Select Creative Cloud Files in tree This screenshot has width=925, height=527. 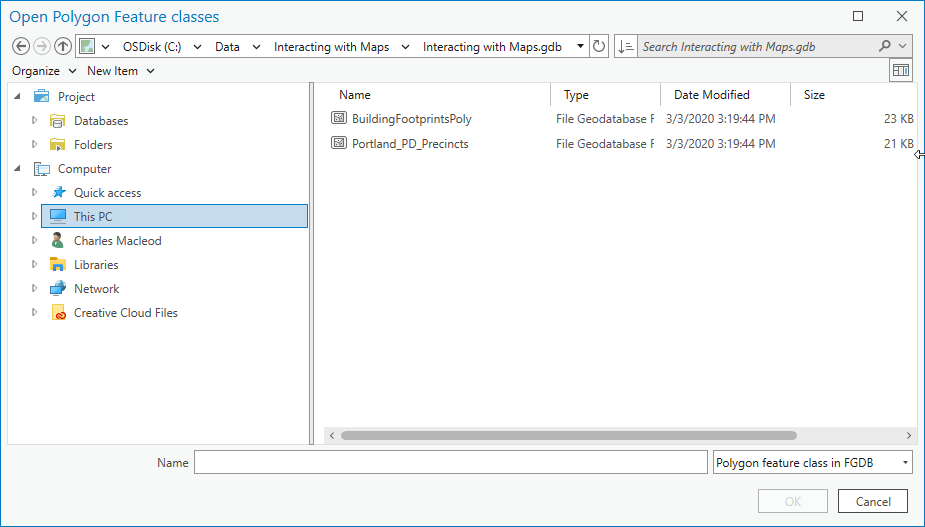pyautogui.click(x=125, y=313)
